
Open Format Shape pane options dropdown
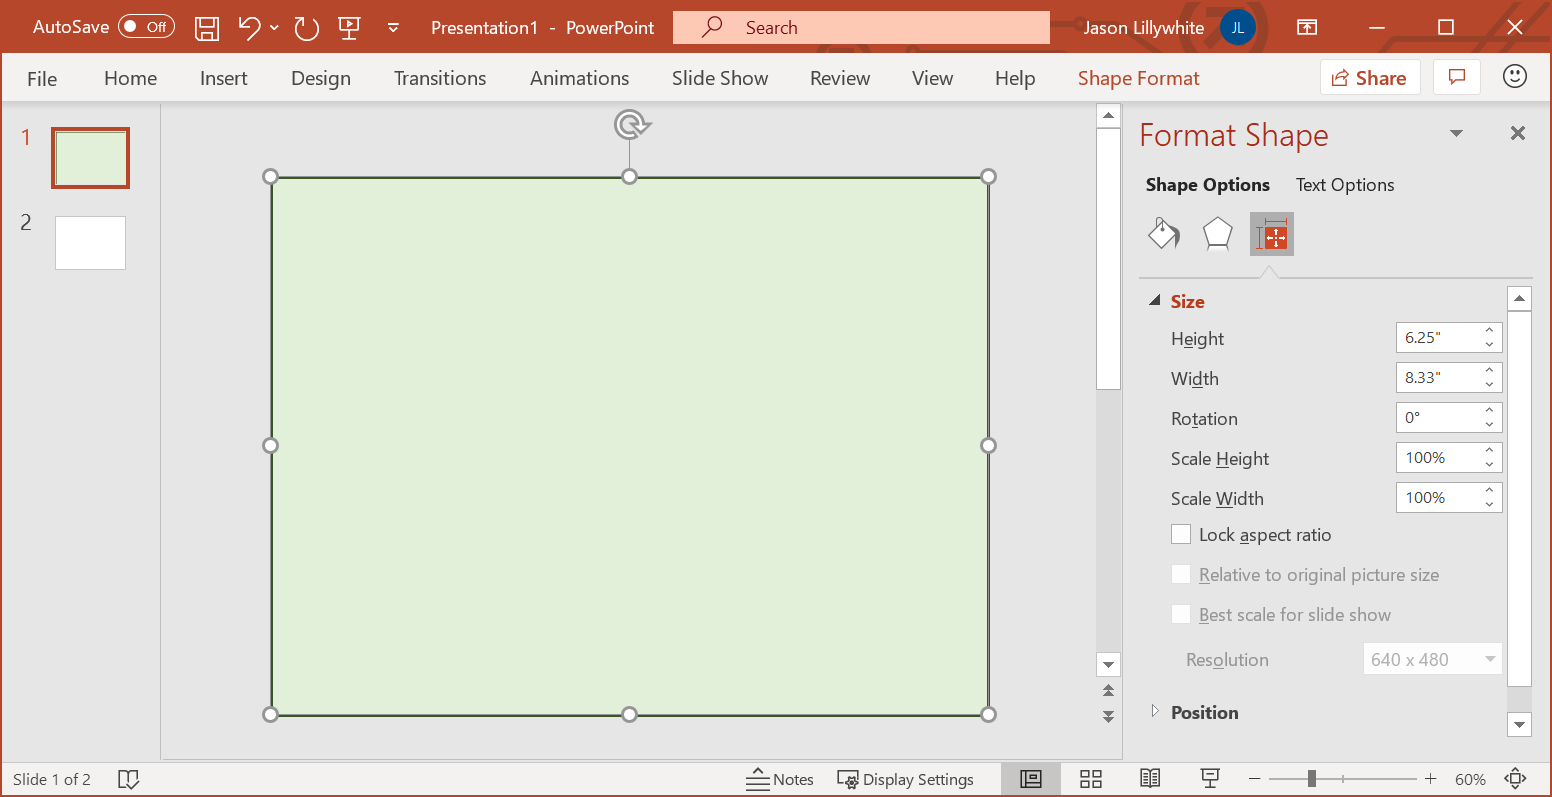1457,134
